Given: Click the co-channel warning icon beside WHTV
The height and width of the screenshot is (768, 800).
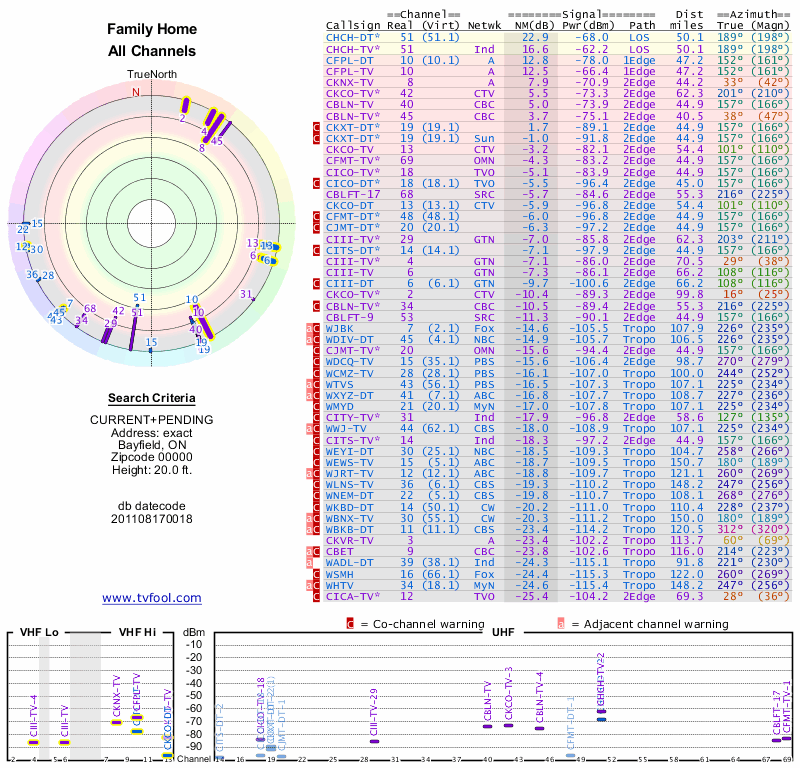Looking at the screenshot, I should (x=317, y=585).
